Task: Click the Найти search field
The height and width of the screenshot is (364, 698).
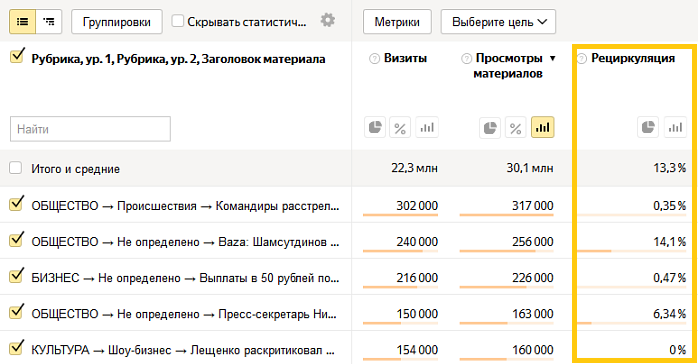Action: pyautogui.click(x=90, y=129)
